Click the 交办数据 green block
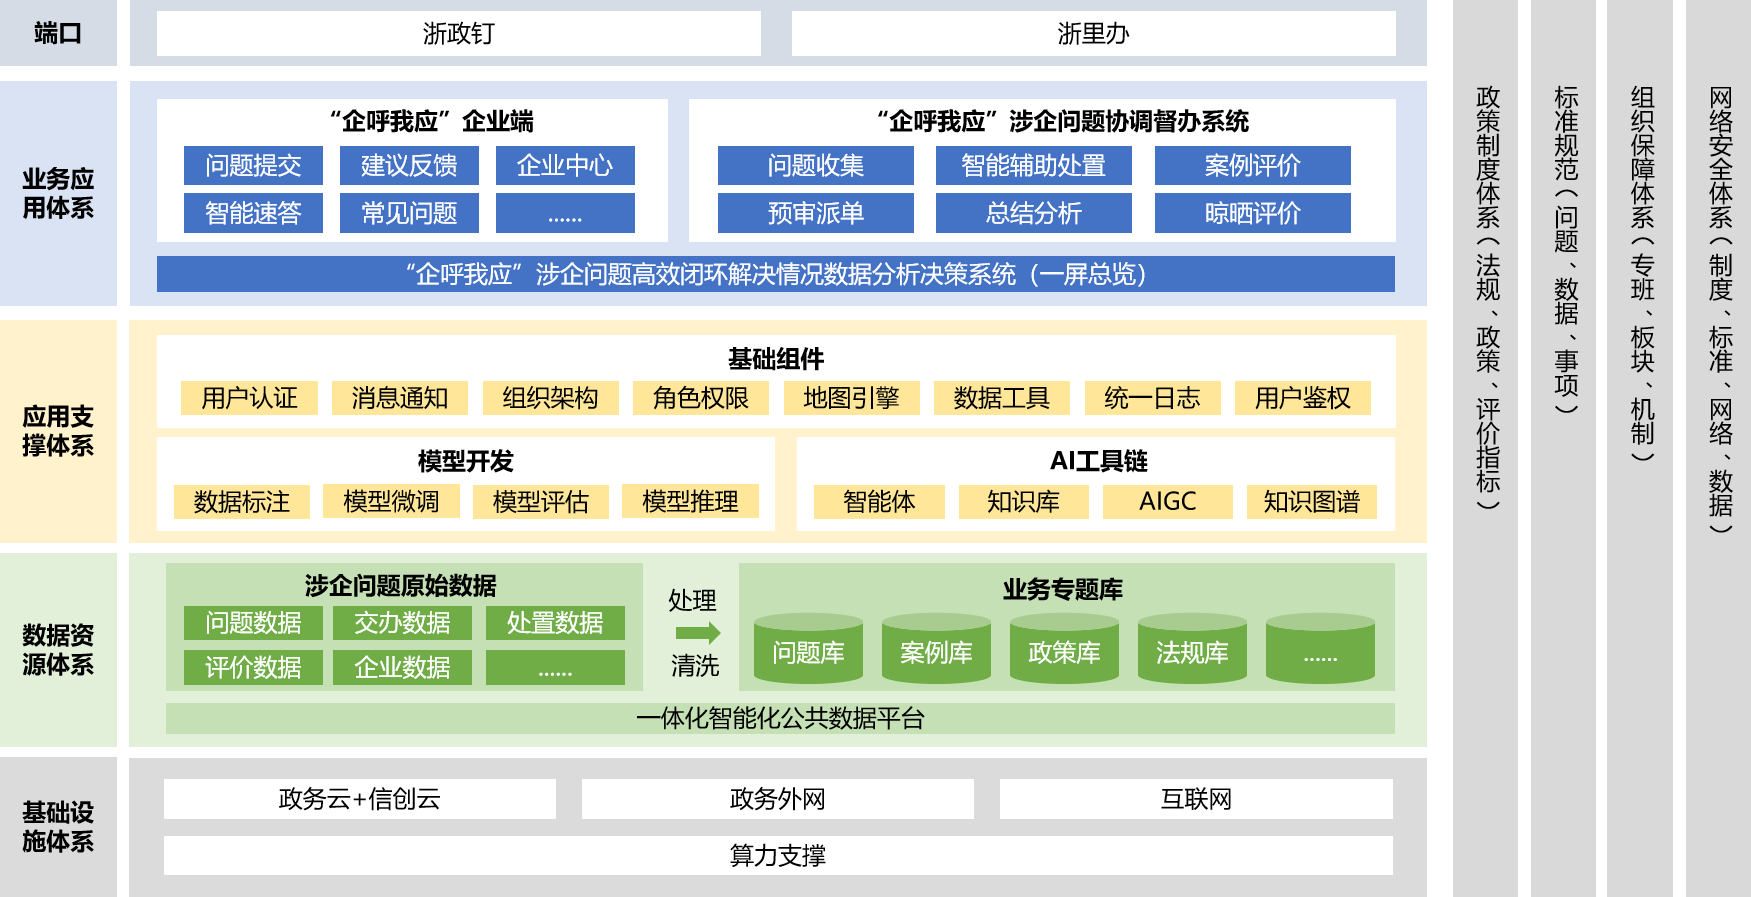 click(x=402, y=623)
